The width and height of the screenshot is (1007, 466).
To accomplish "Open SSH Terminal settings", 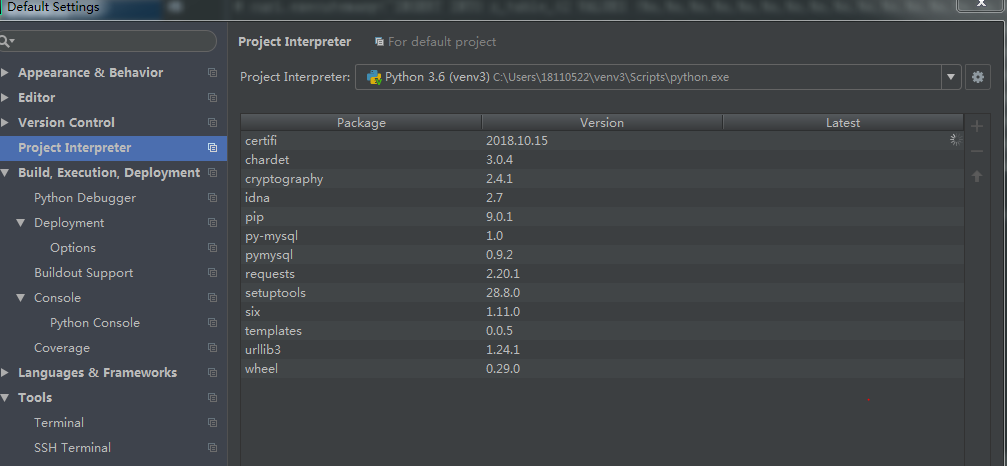I will (x=72, y=448).
